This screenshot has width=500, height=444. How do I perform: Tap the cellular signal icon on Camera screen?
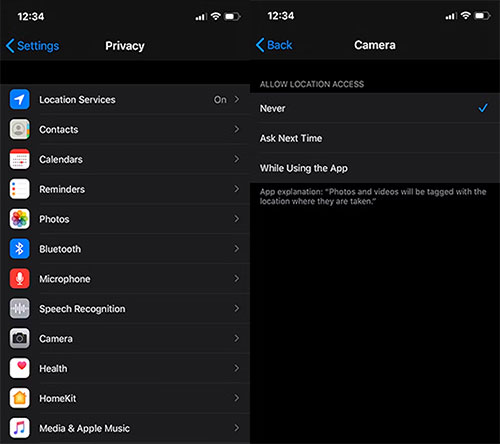point(451,16)
